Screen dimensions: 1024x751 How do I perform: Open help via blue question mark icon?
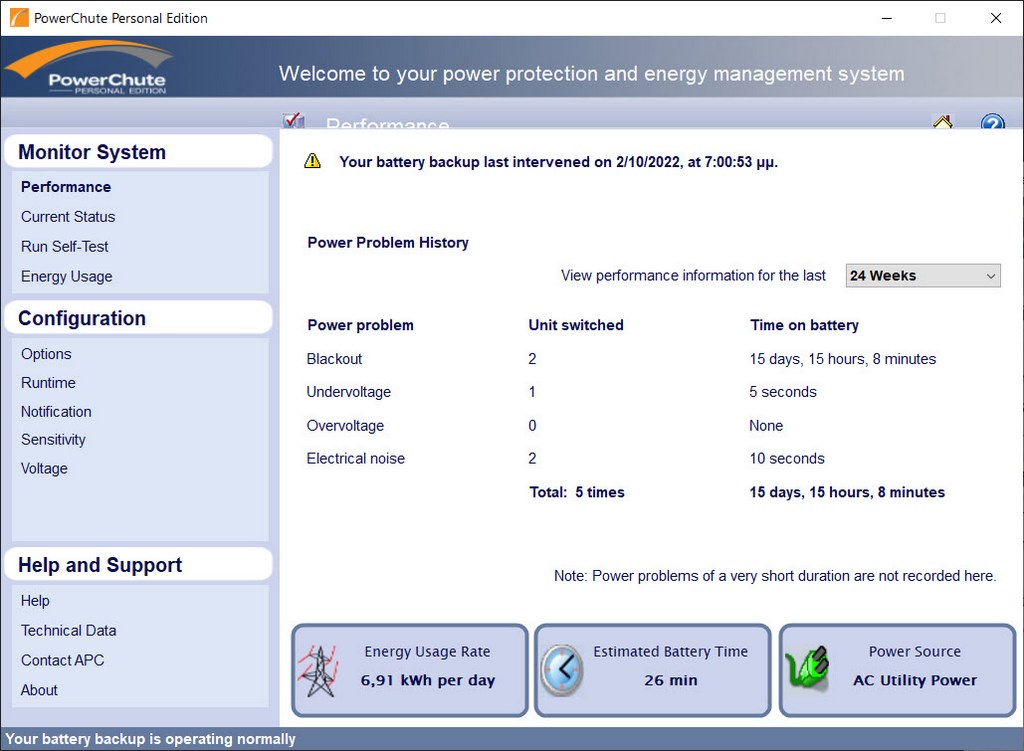992,121
